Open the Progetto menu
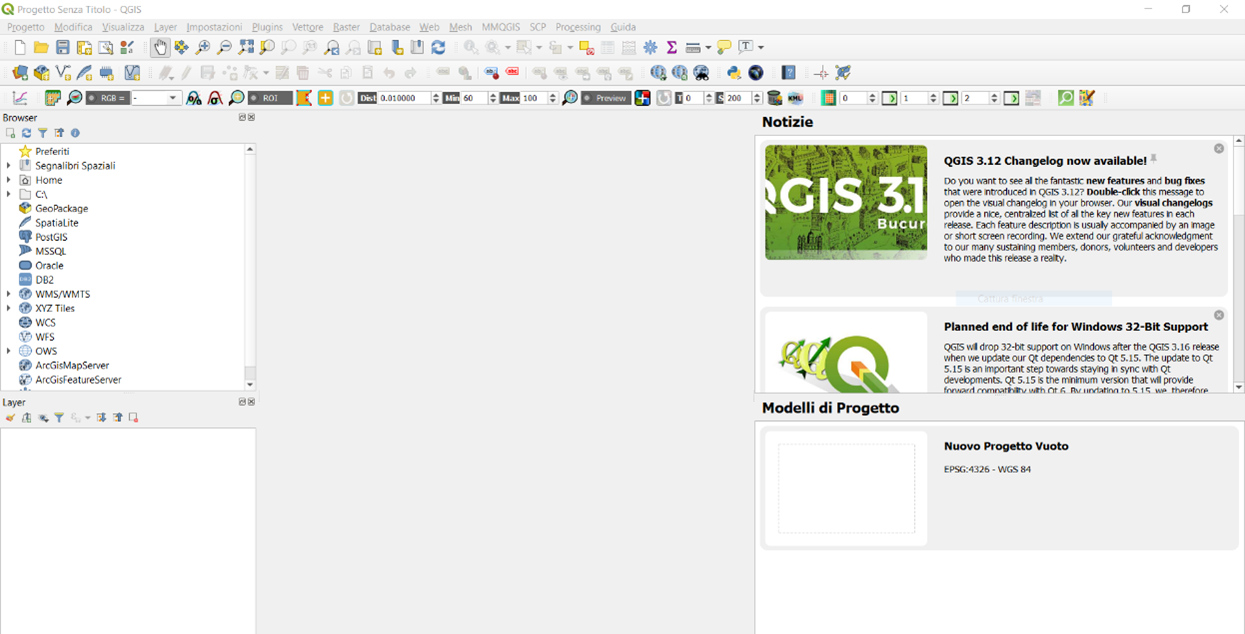This screenshot has height=634, width=1245. click(26, 27)
